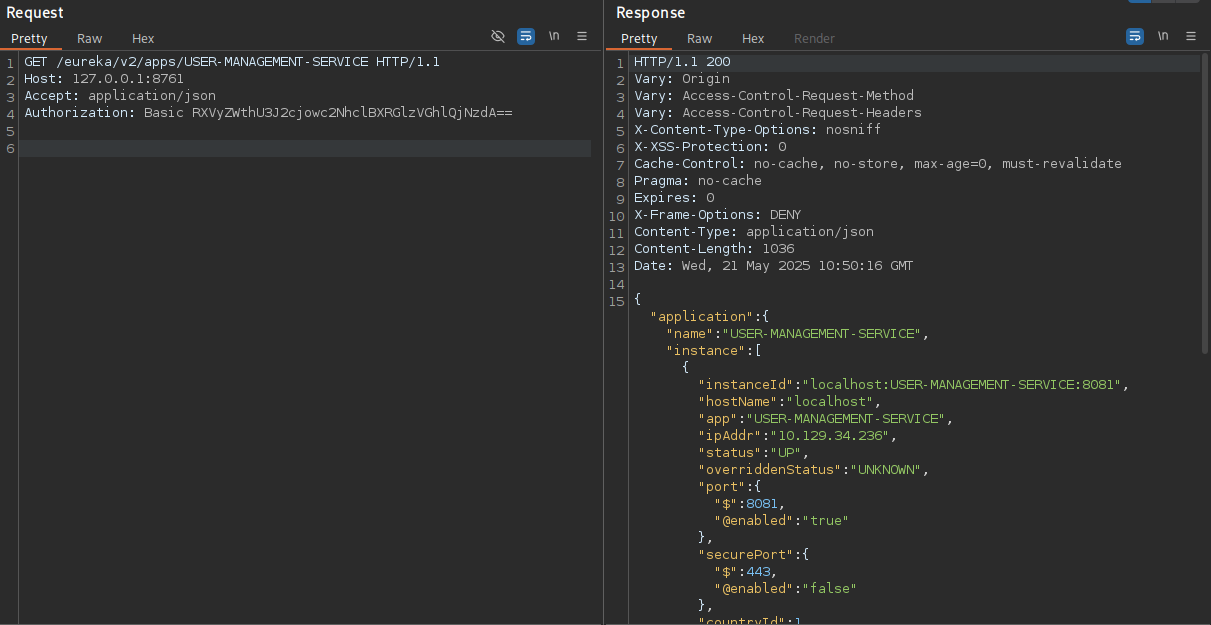Click the "port":{ JSON line
The image size is (1211, 625).
(730, 487)
